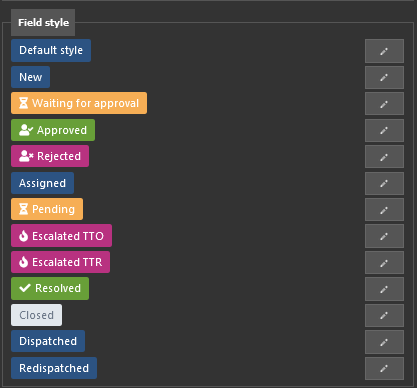This screenshot has width=417, height=388.
Task: Edit Redispatched style with pencil
Action: [x=384, y=368]
